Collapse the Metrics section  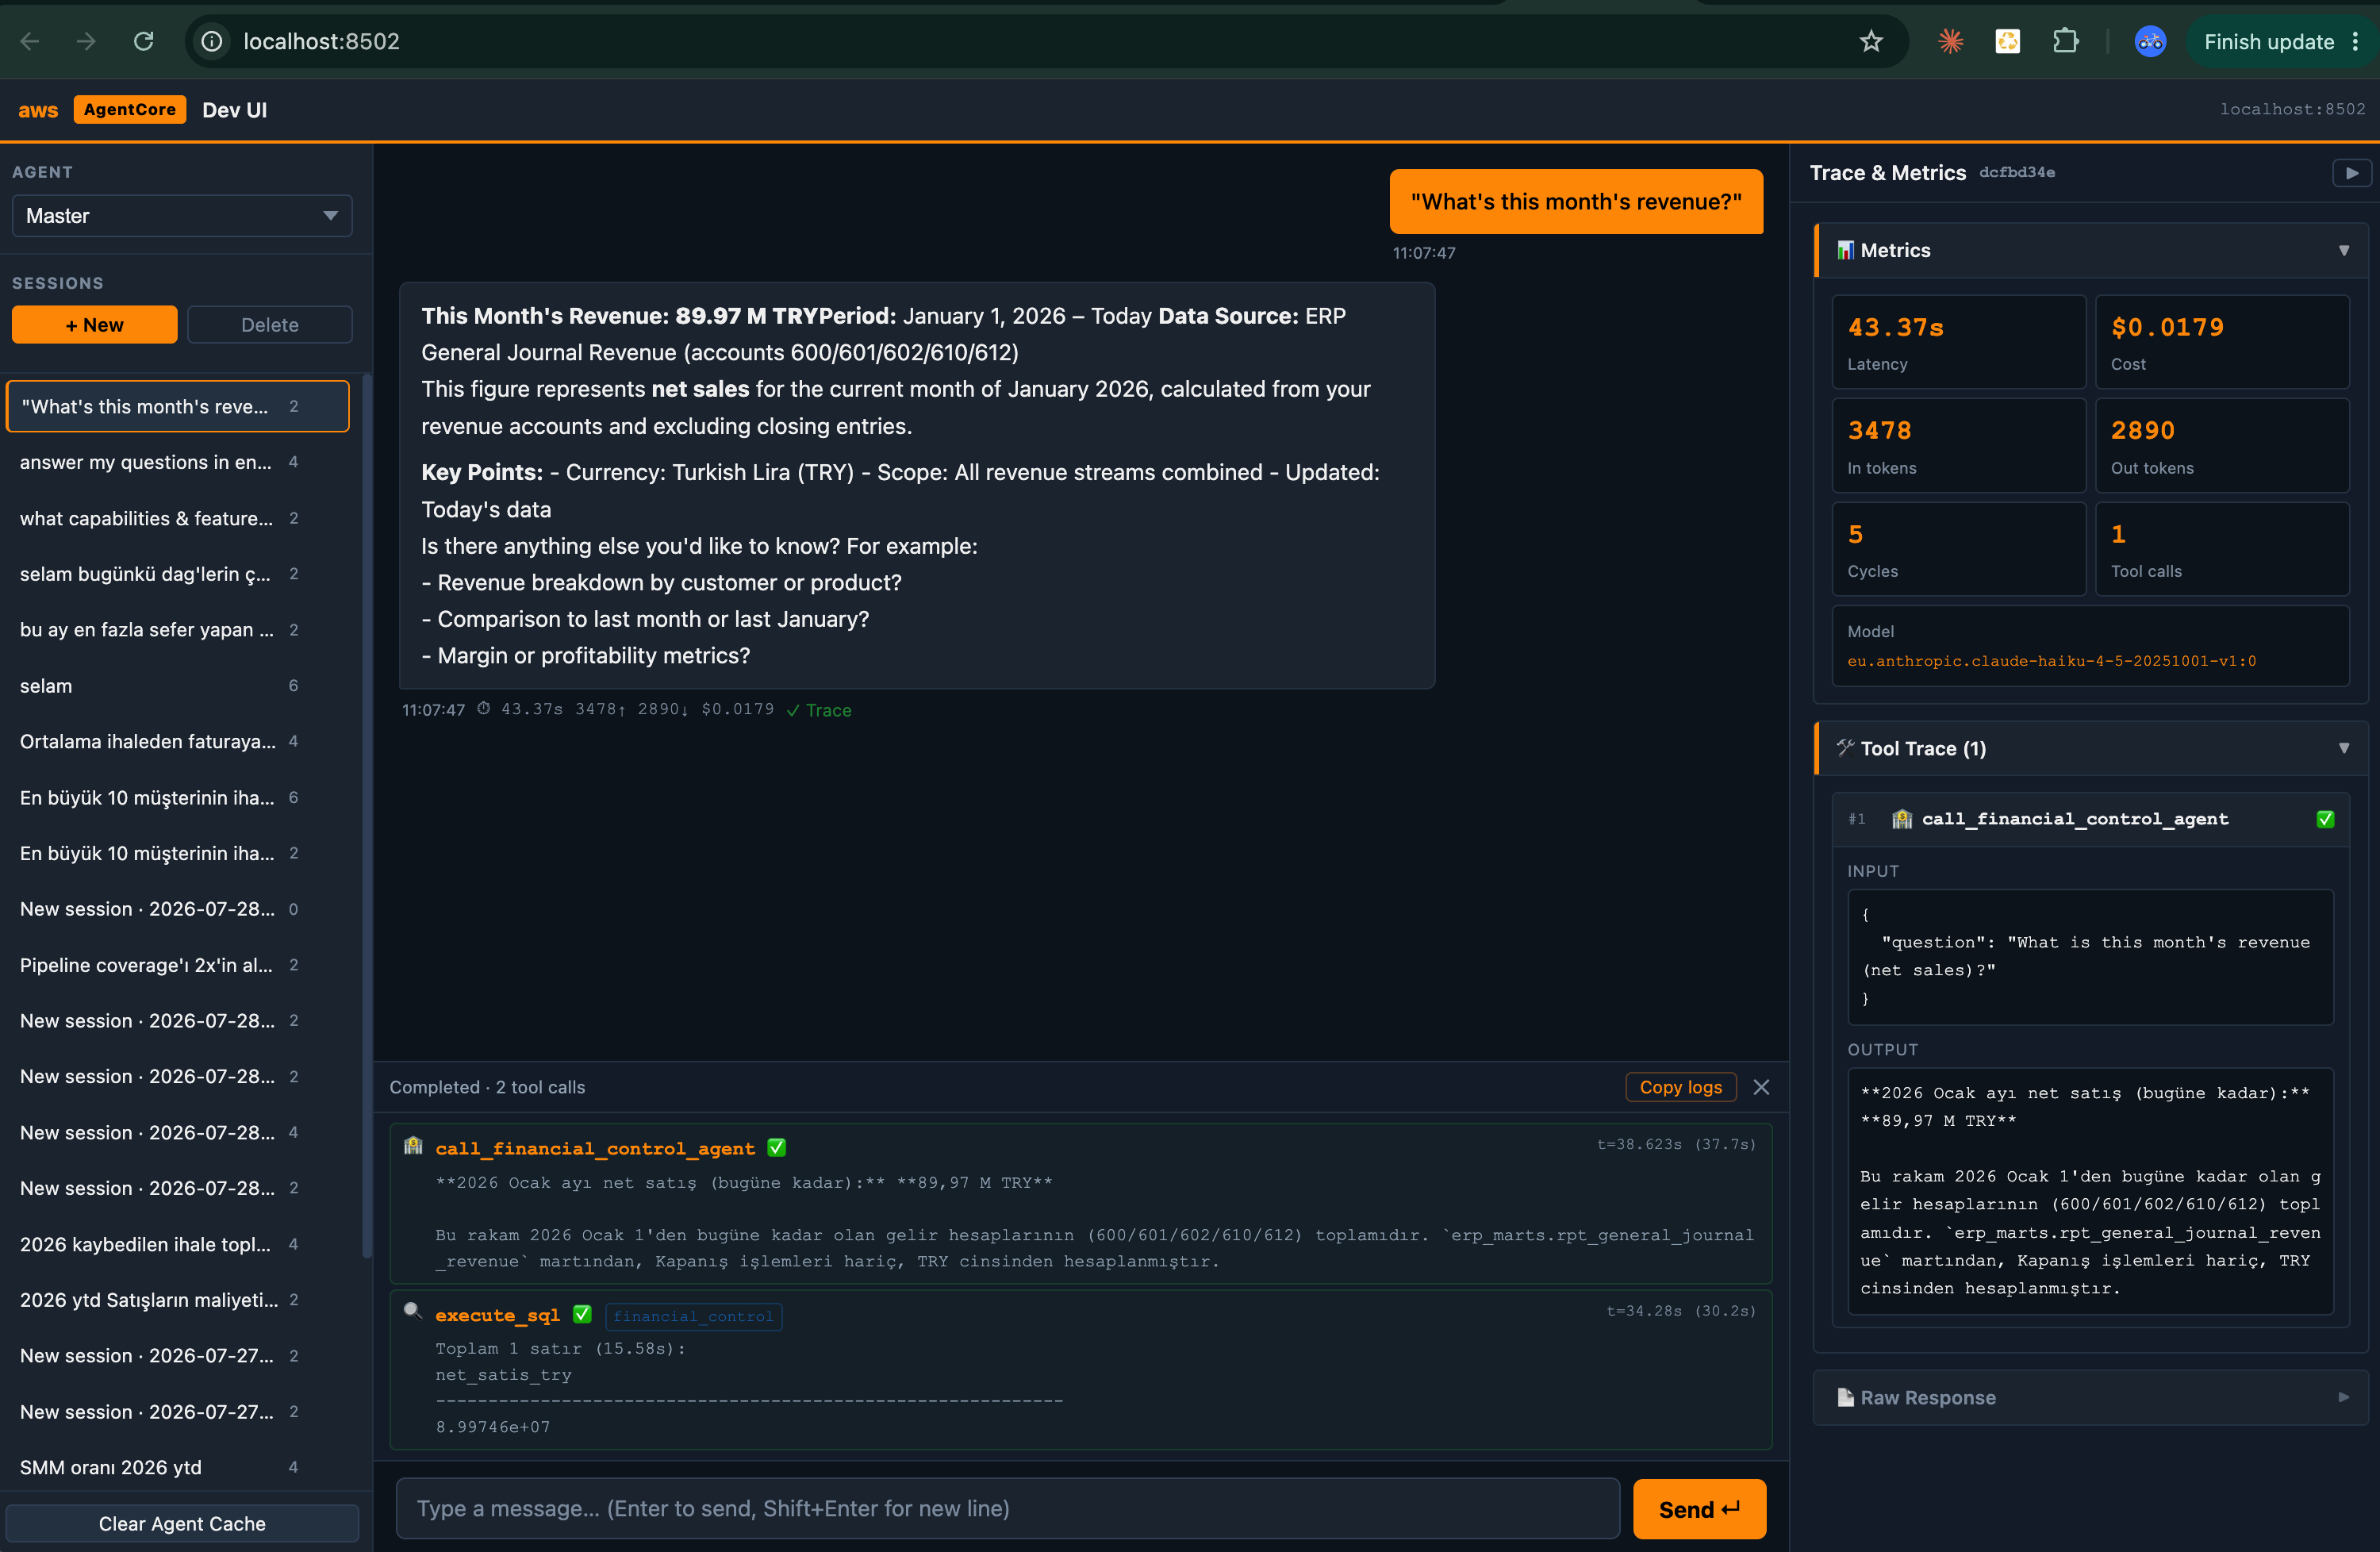2343,250
